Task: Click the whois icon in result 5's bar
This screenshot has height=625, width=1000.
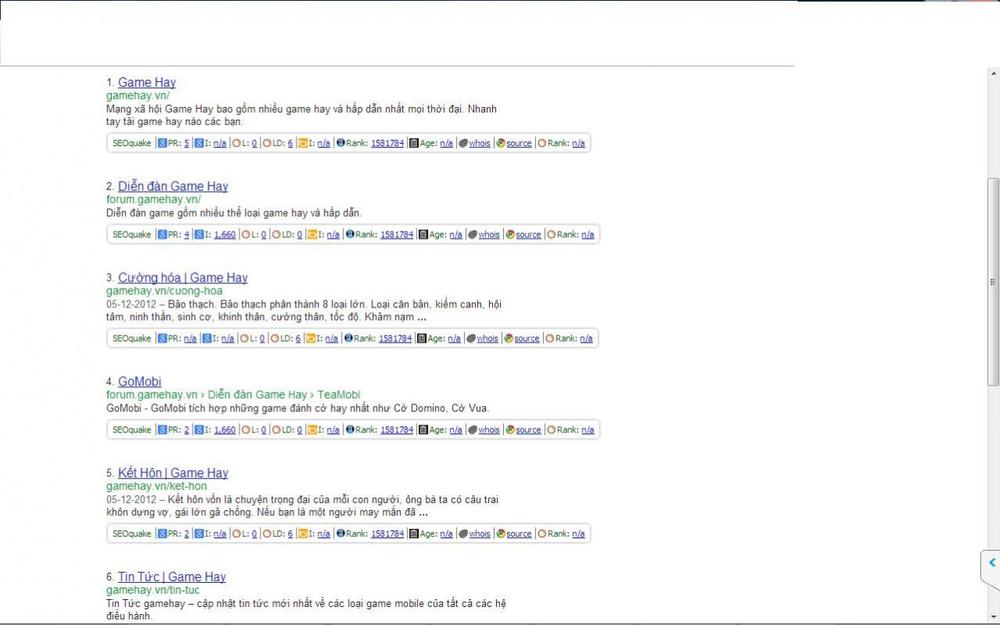Action: coord(463,533)
